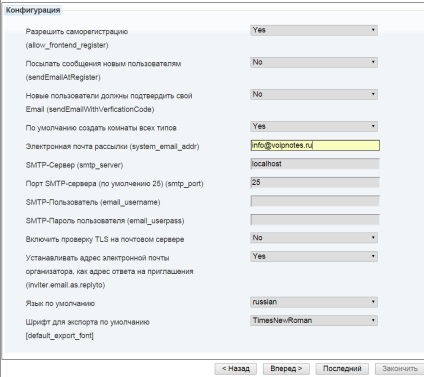This screenshot has width=424, height=377.
Task: Click the Закончить button
Action: (399, 369)
